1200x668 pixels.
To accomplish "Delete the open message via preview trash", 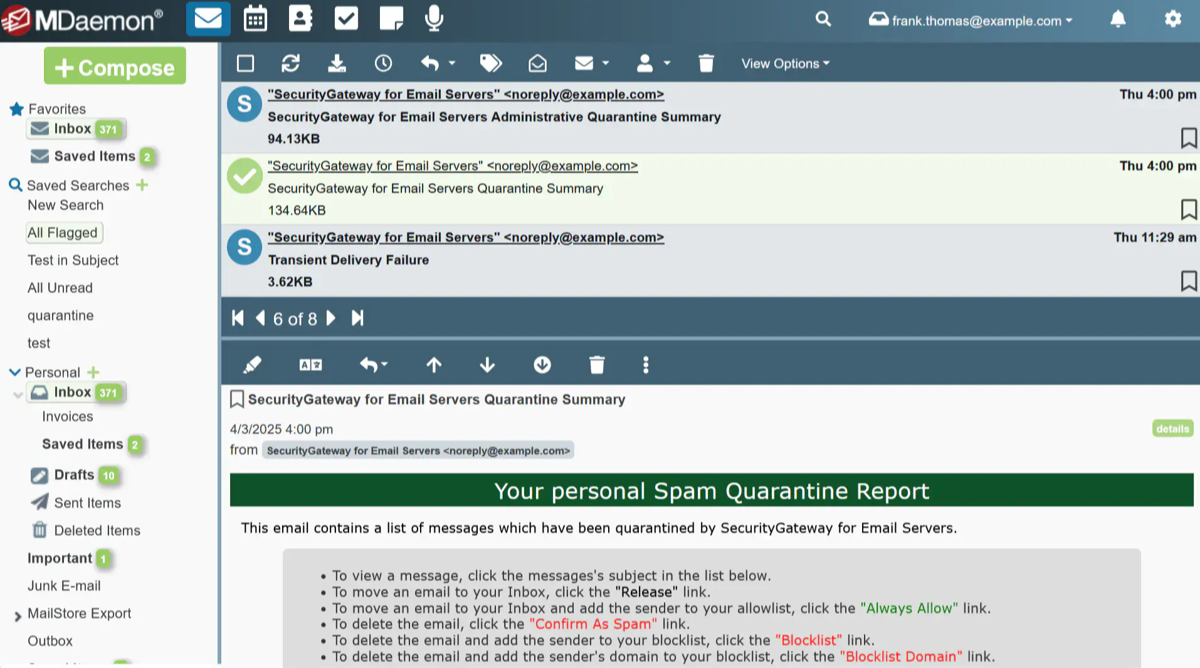I will (597, 365).
